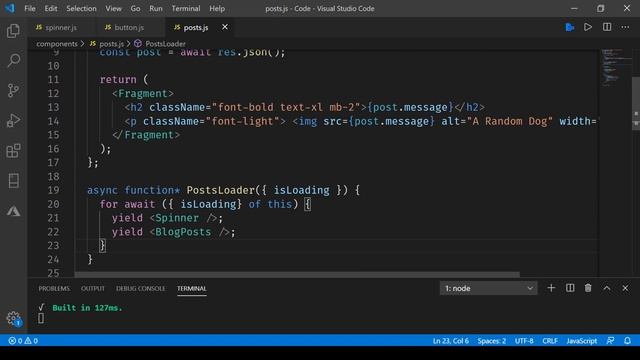Open the Help menu
The width and height of the screenshot is (640, 360).
pos(217,8)
